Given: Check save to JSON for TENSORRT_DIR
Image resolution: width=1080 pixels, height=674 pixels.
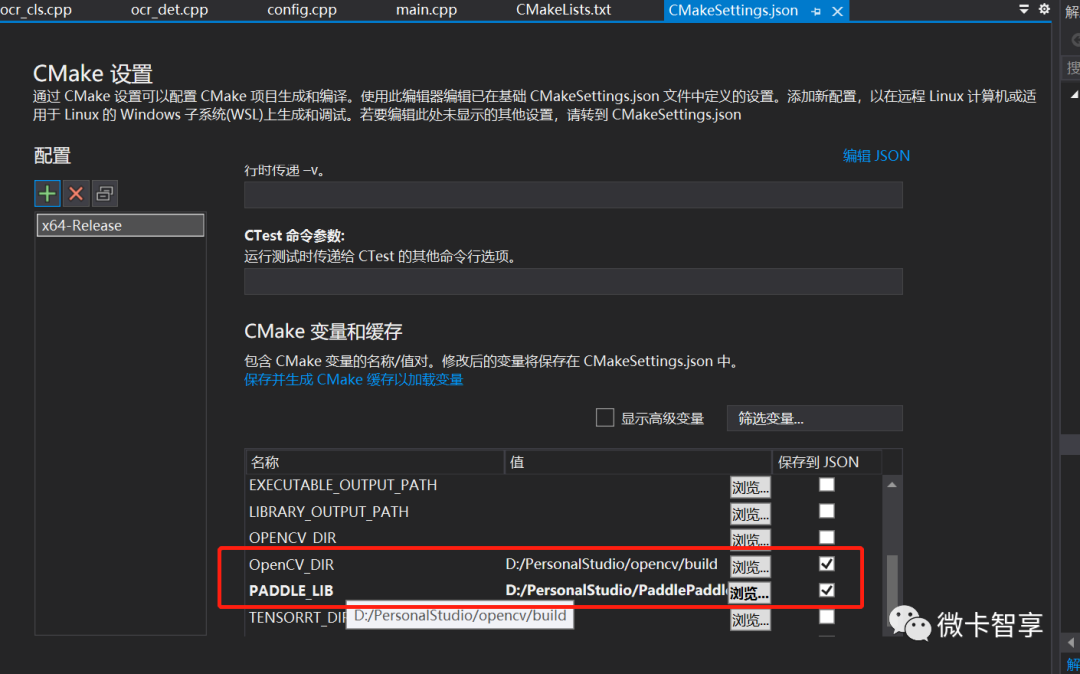Looking at the screenshot, I should [x=827, y=616].
